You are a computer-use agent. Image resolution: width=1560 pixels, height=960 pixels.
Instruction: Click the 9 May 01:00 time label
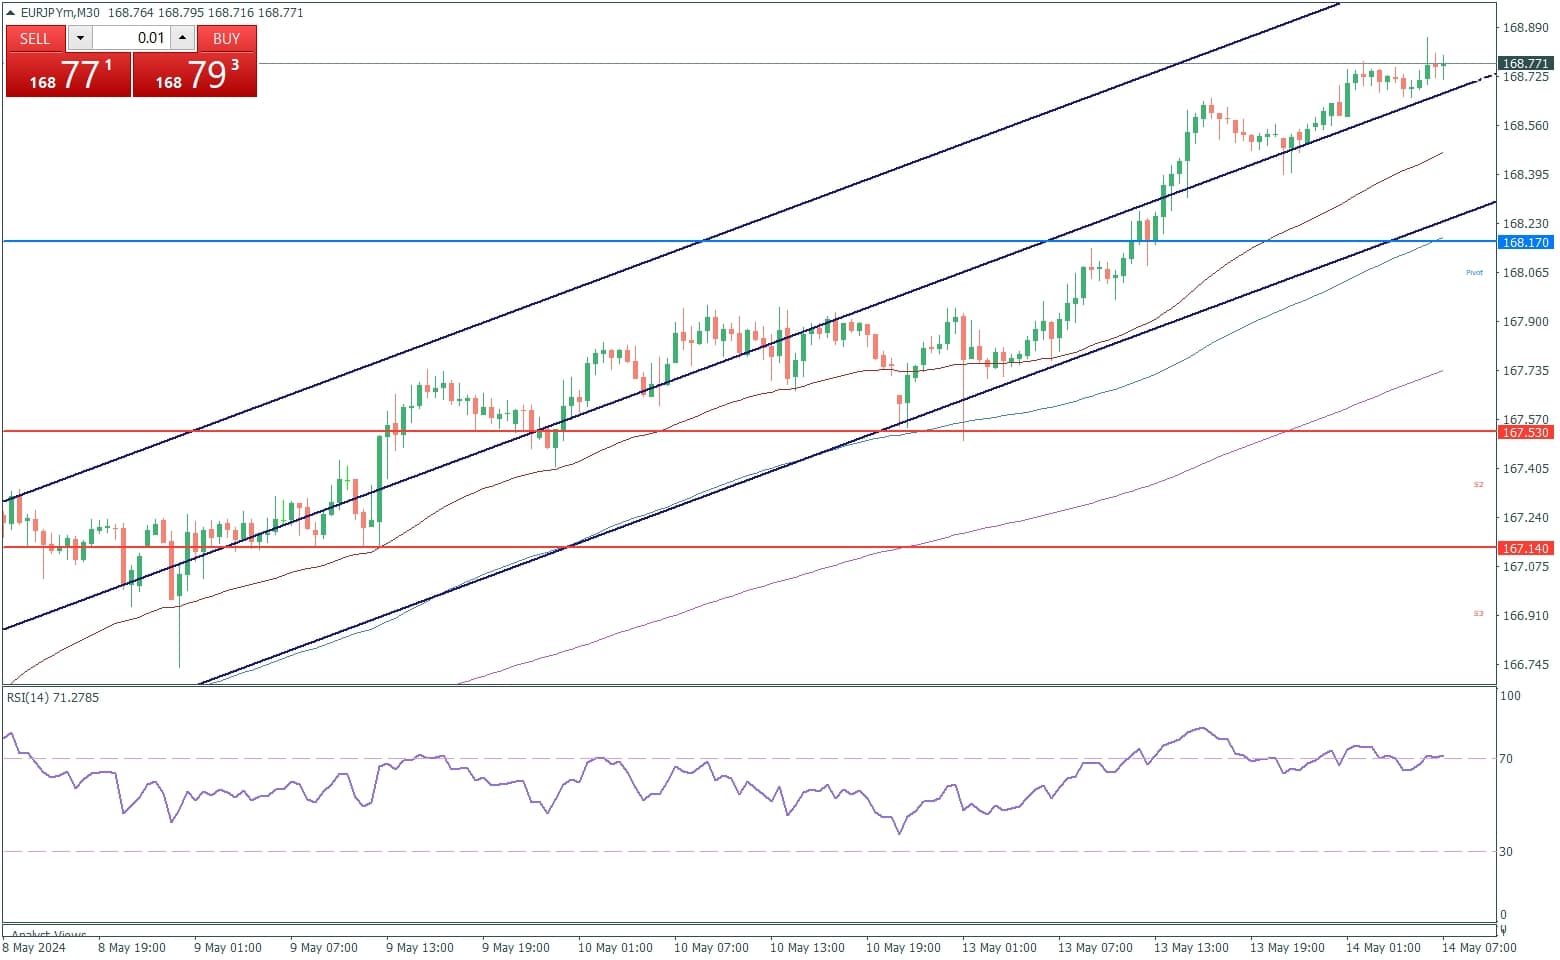[228, 948]
